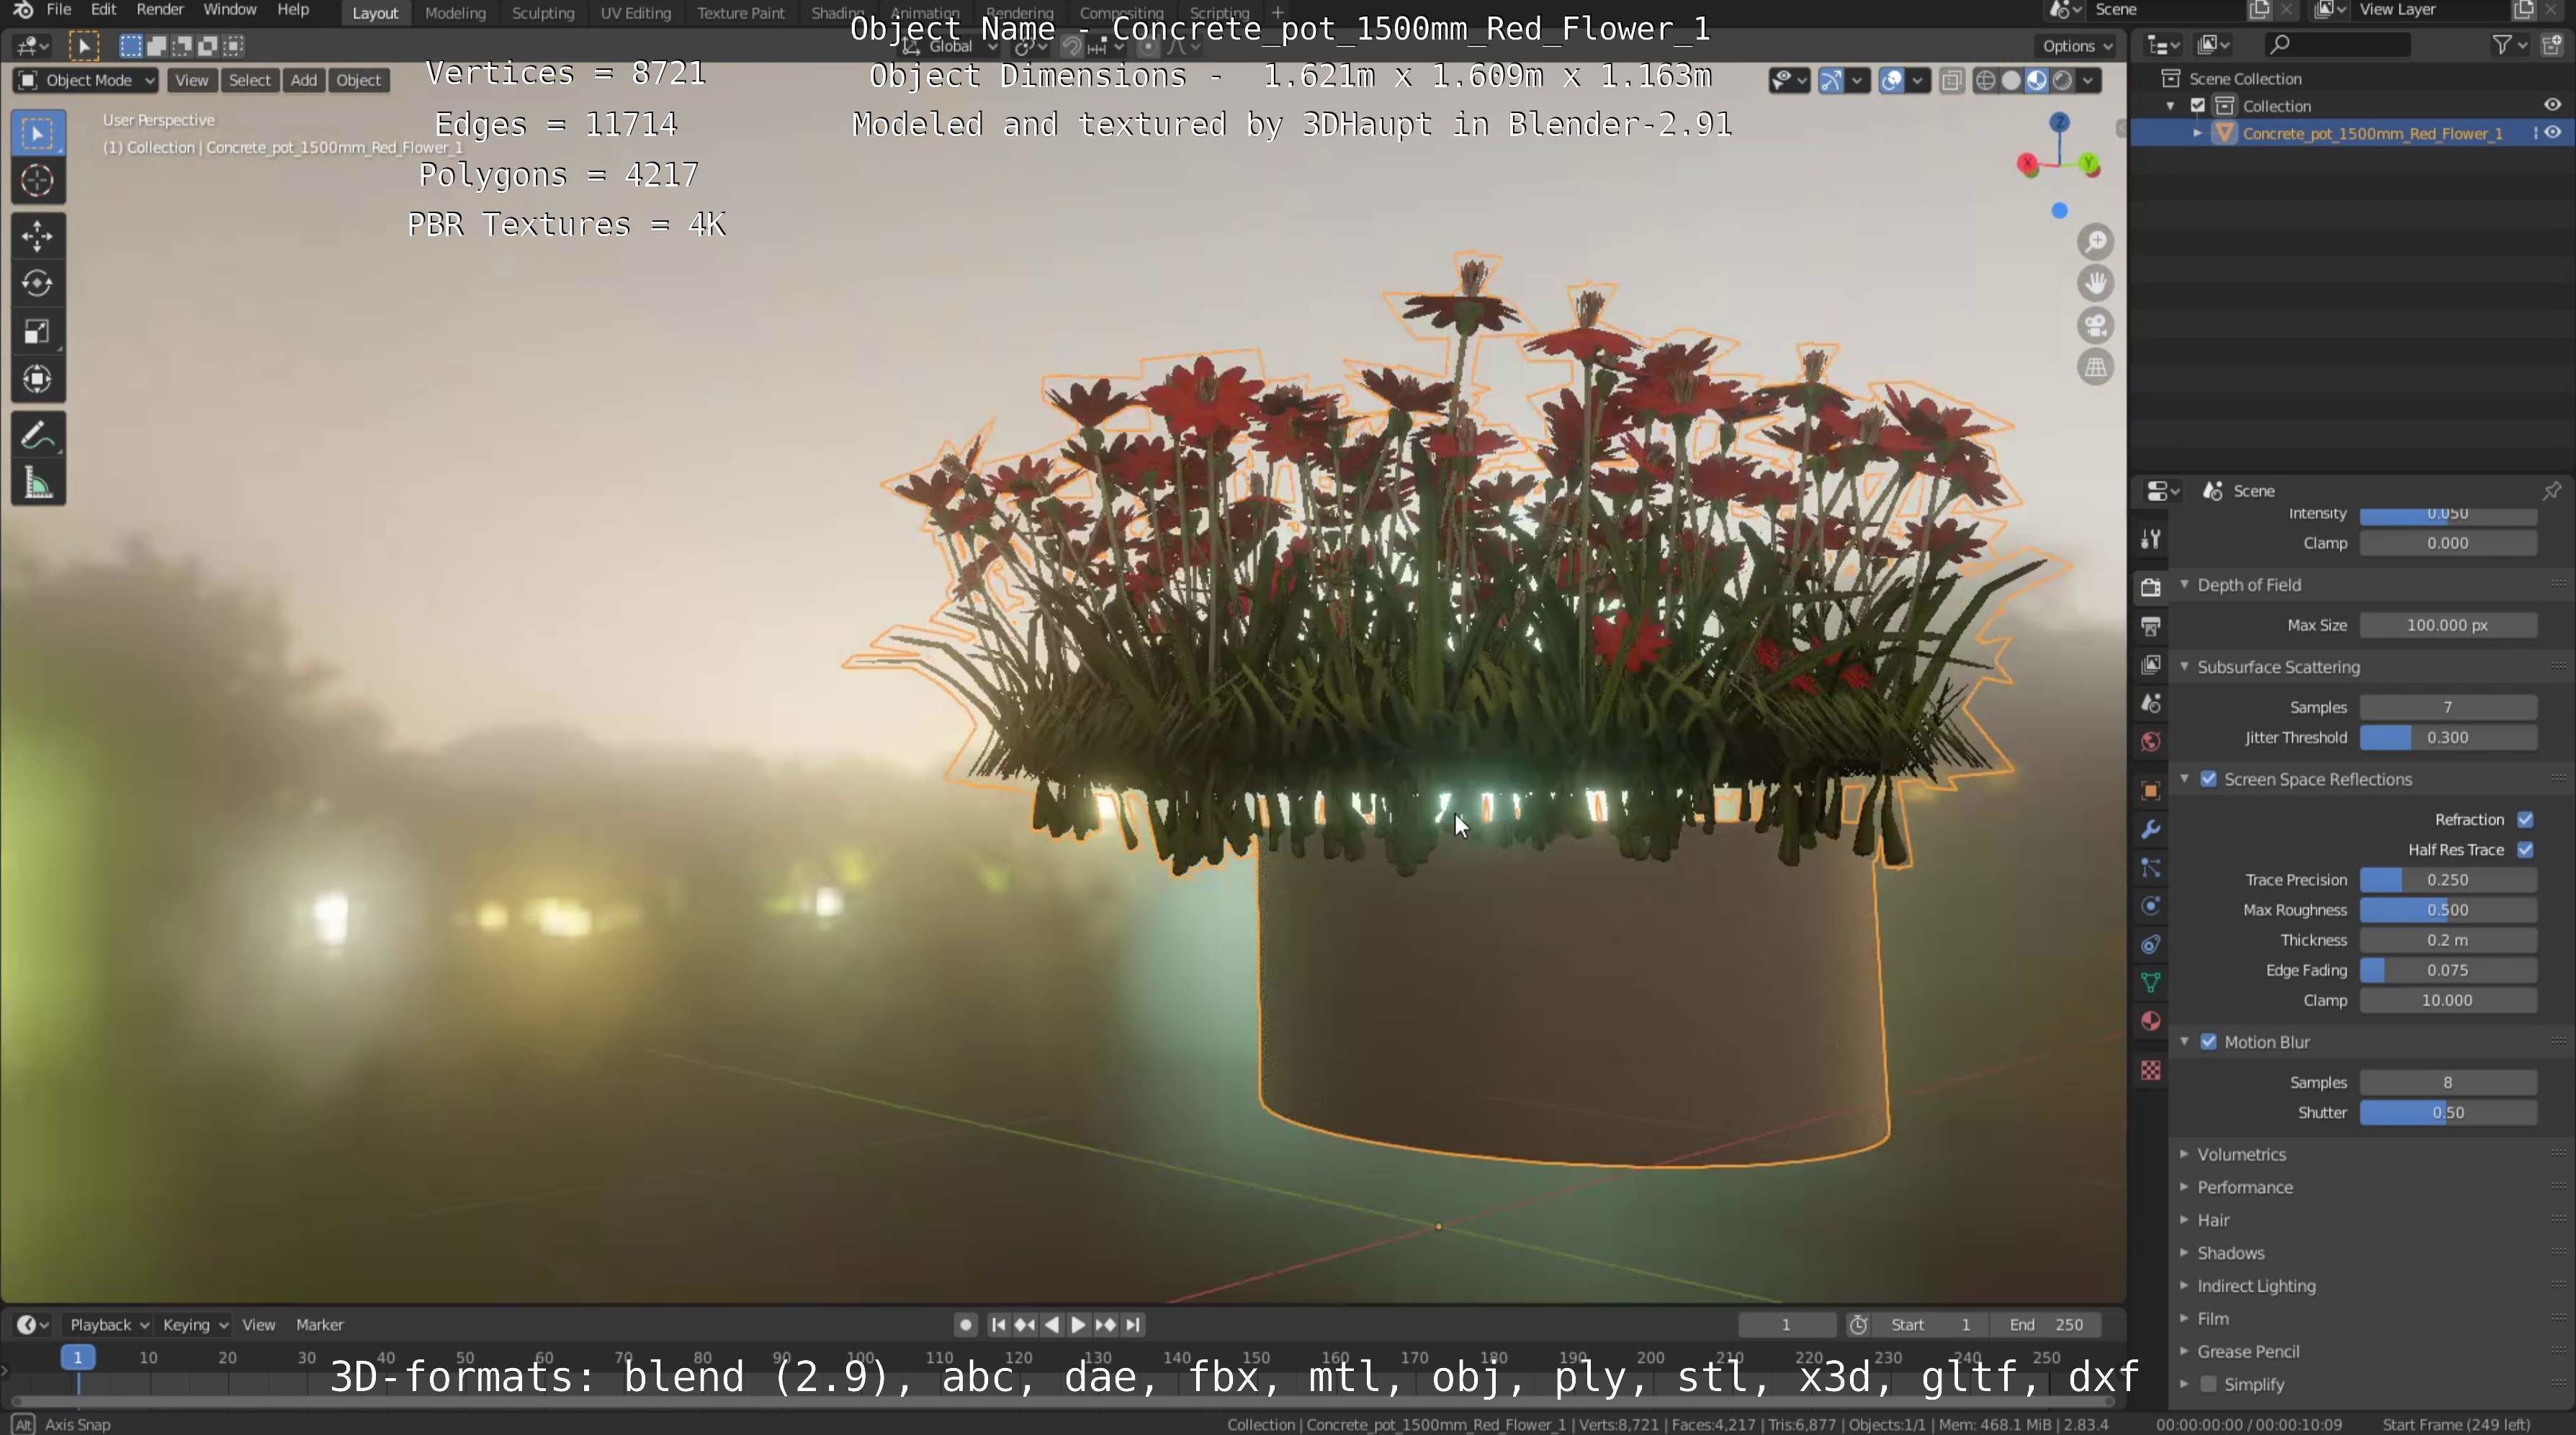Switch perspective/orthographic grid icon
This screenshot has width=2576, height=1435.
[2095, 368]
